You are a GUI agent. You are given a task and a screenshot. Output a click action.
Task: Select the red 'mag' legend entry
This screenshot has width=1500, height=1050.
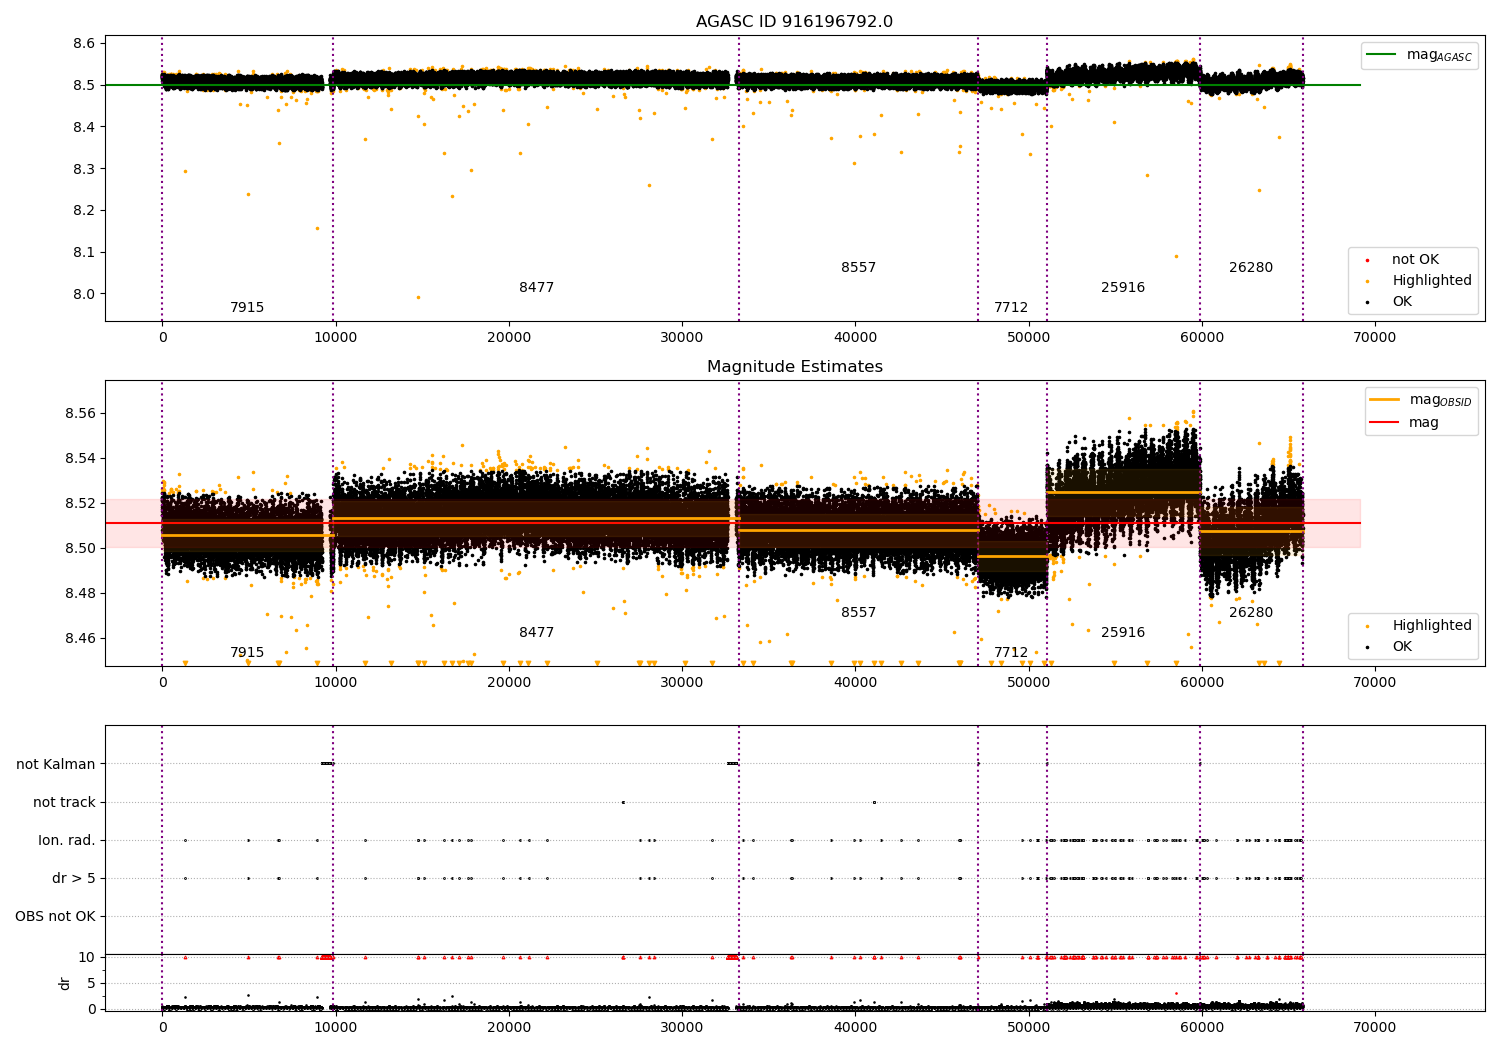coord(1405,423)
